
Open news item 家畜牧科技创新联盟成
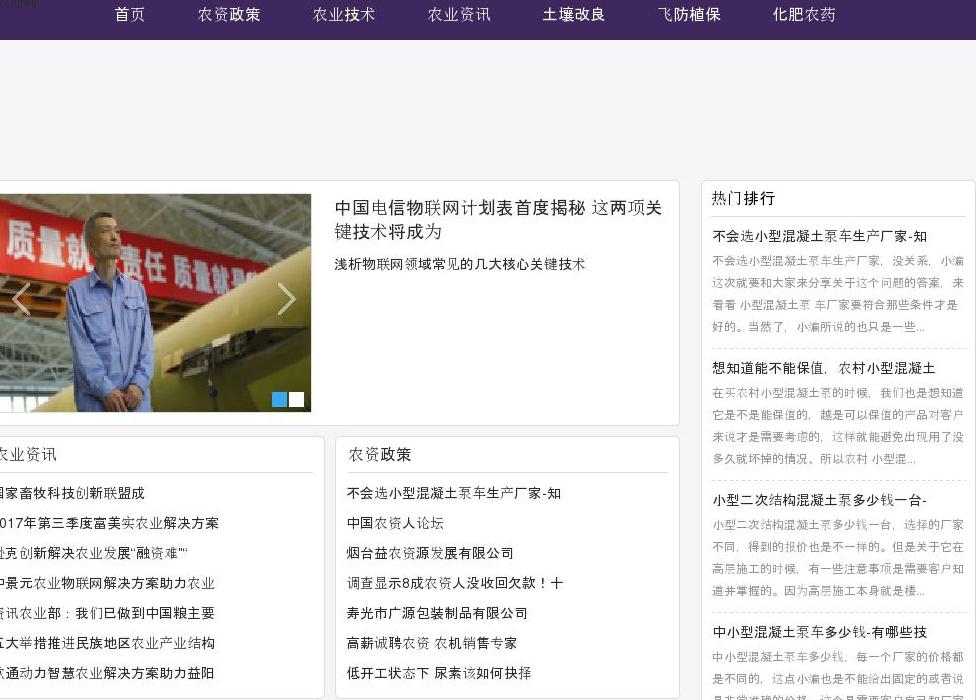coord(72,493)
